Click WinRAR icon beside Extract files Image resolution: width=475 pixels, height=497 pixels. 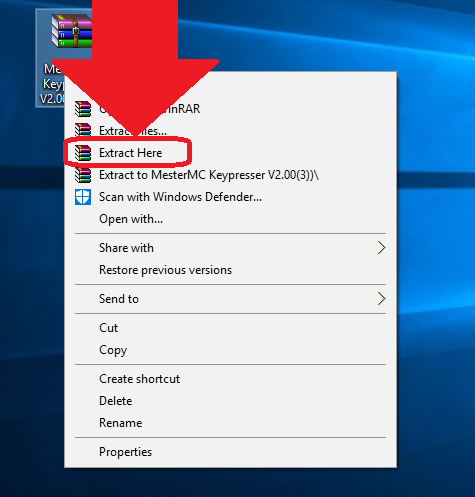pyautogui.click(x=83, y=130)
